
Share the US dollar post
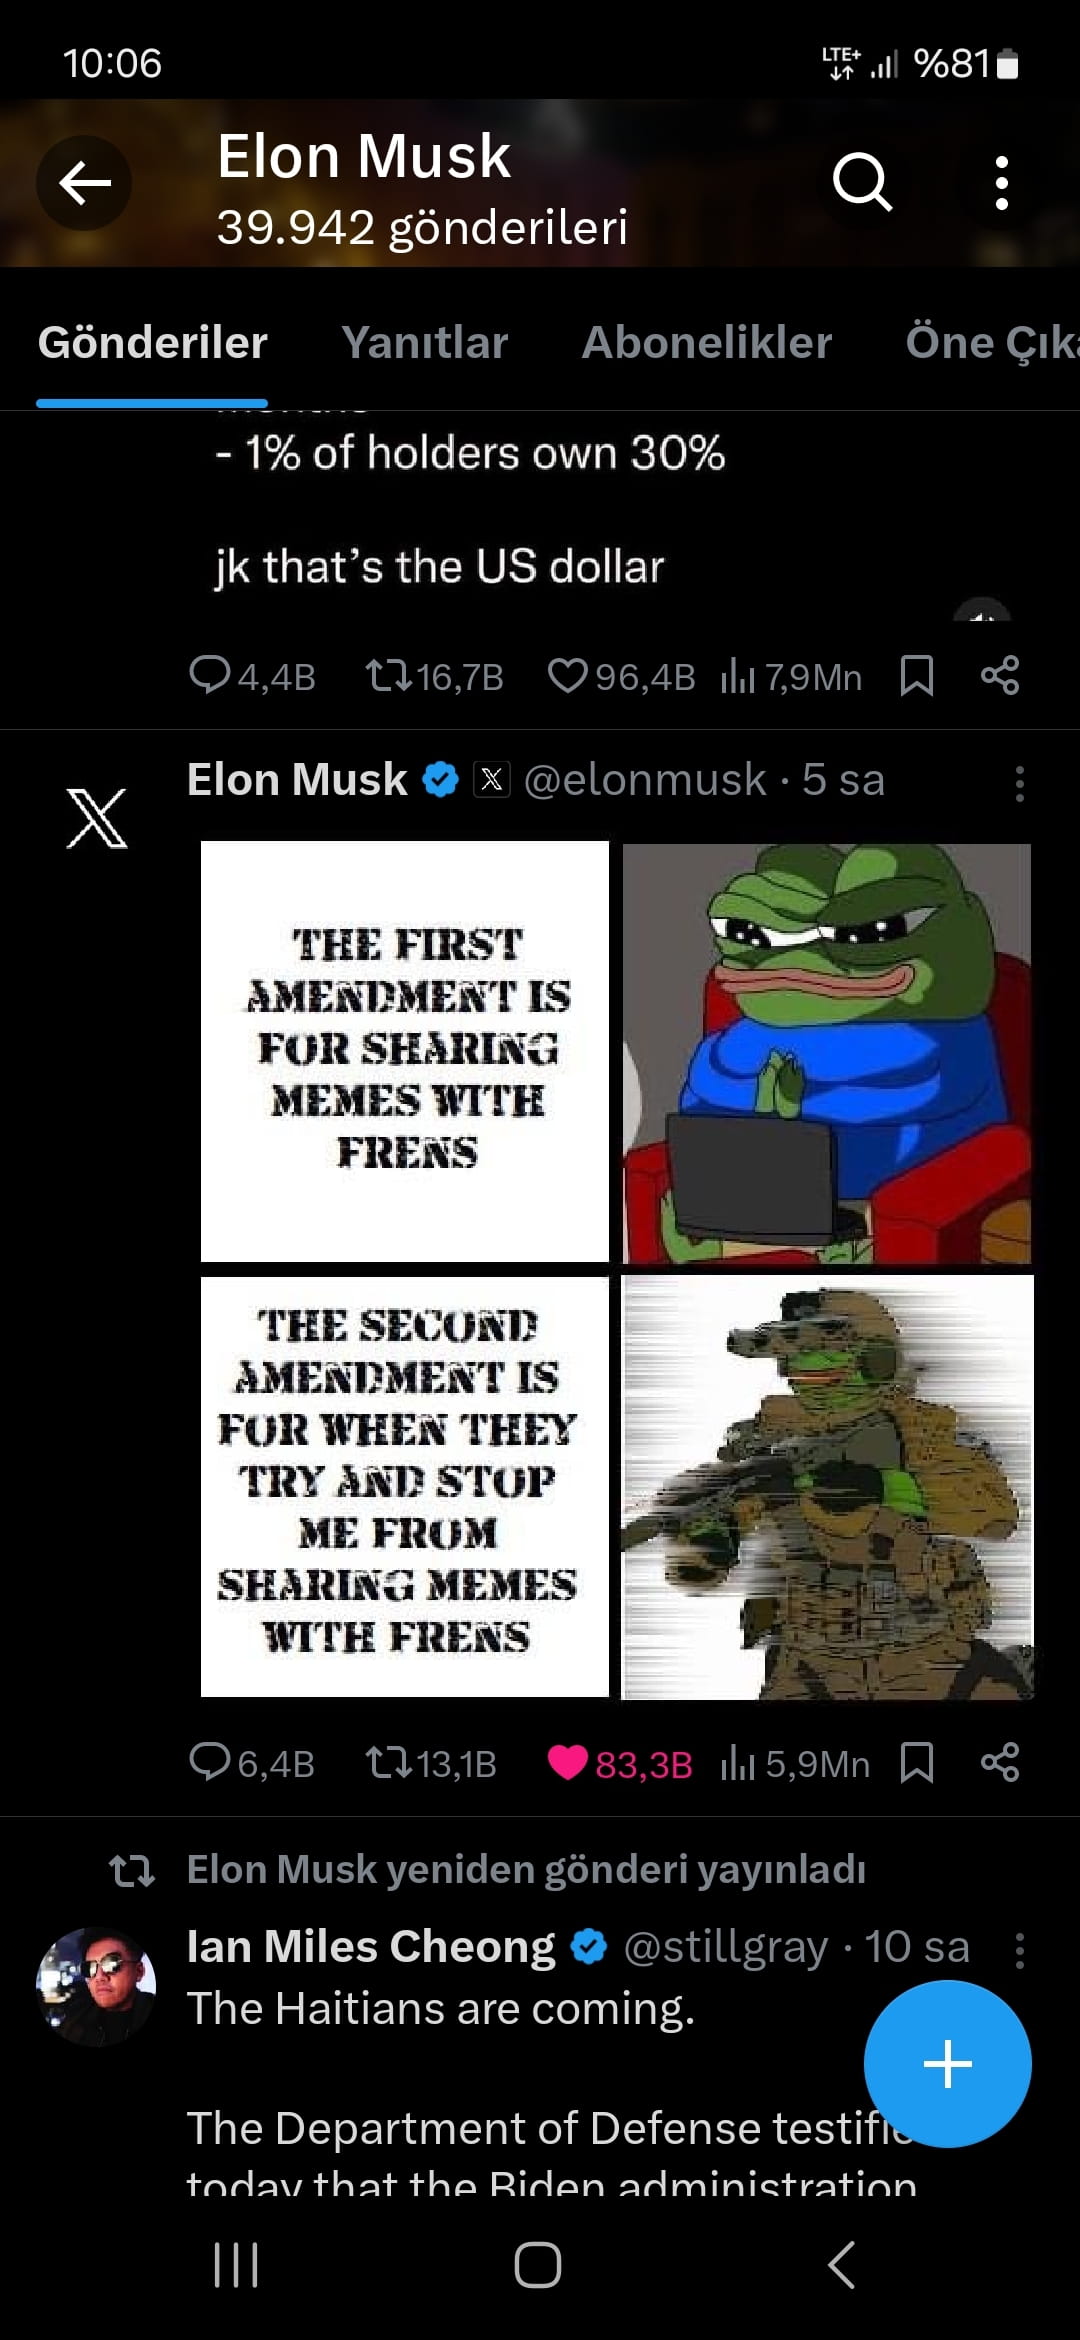tap(1000, 675)
